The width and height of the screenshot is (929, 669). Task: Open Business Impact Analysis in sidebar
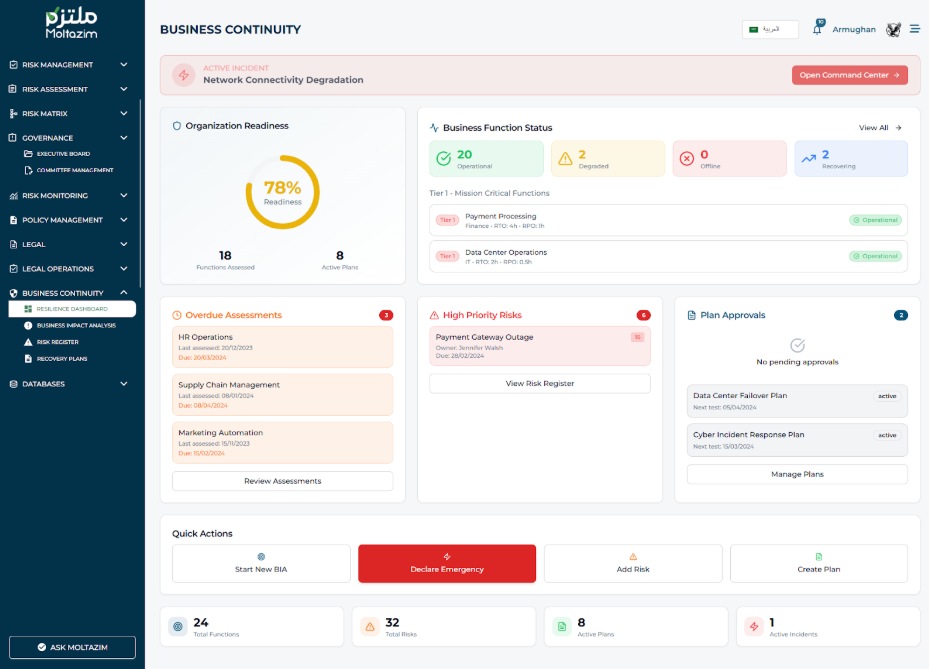(x=76, y=325)
